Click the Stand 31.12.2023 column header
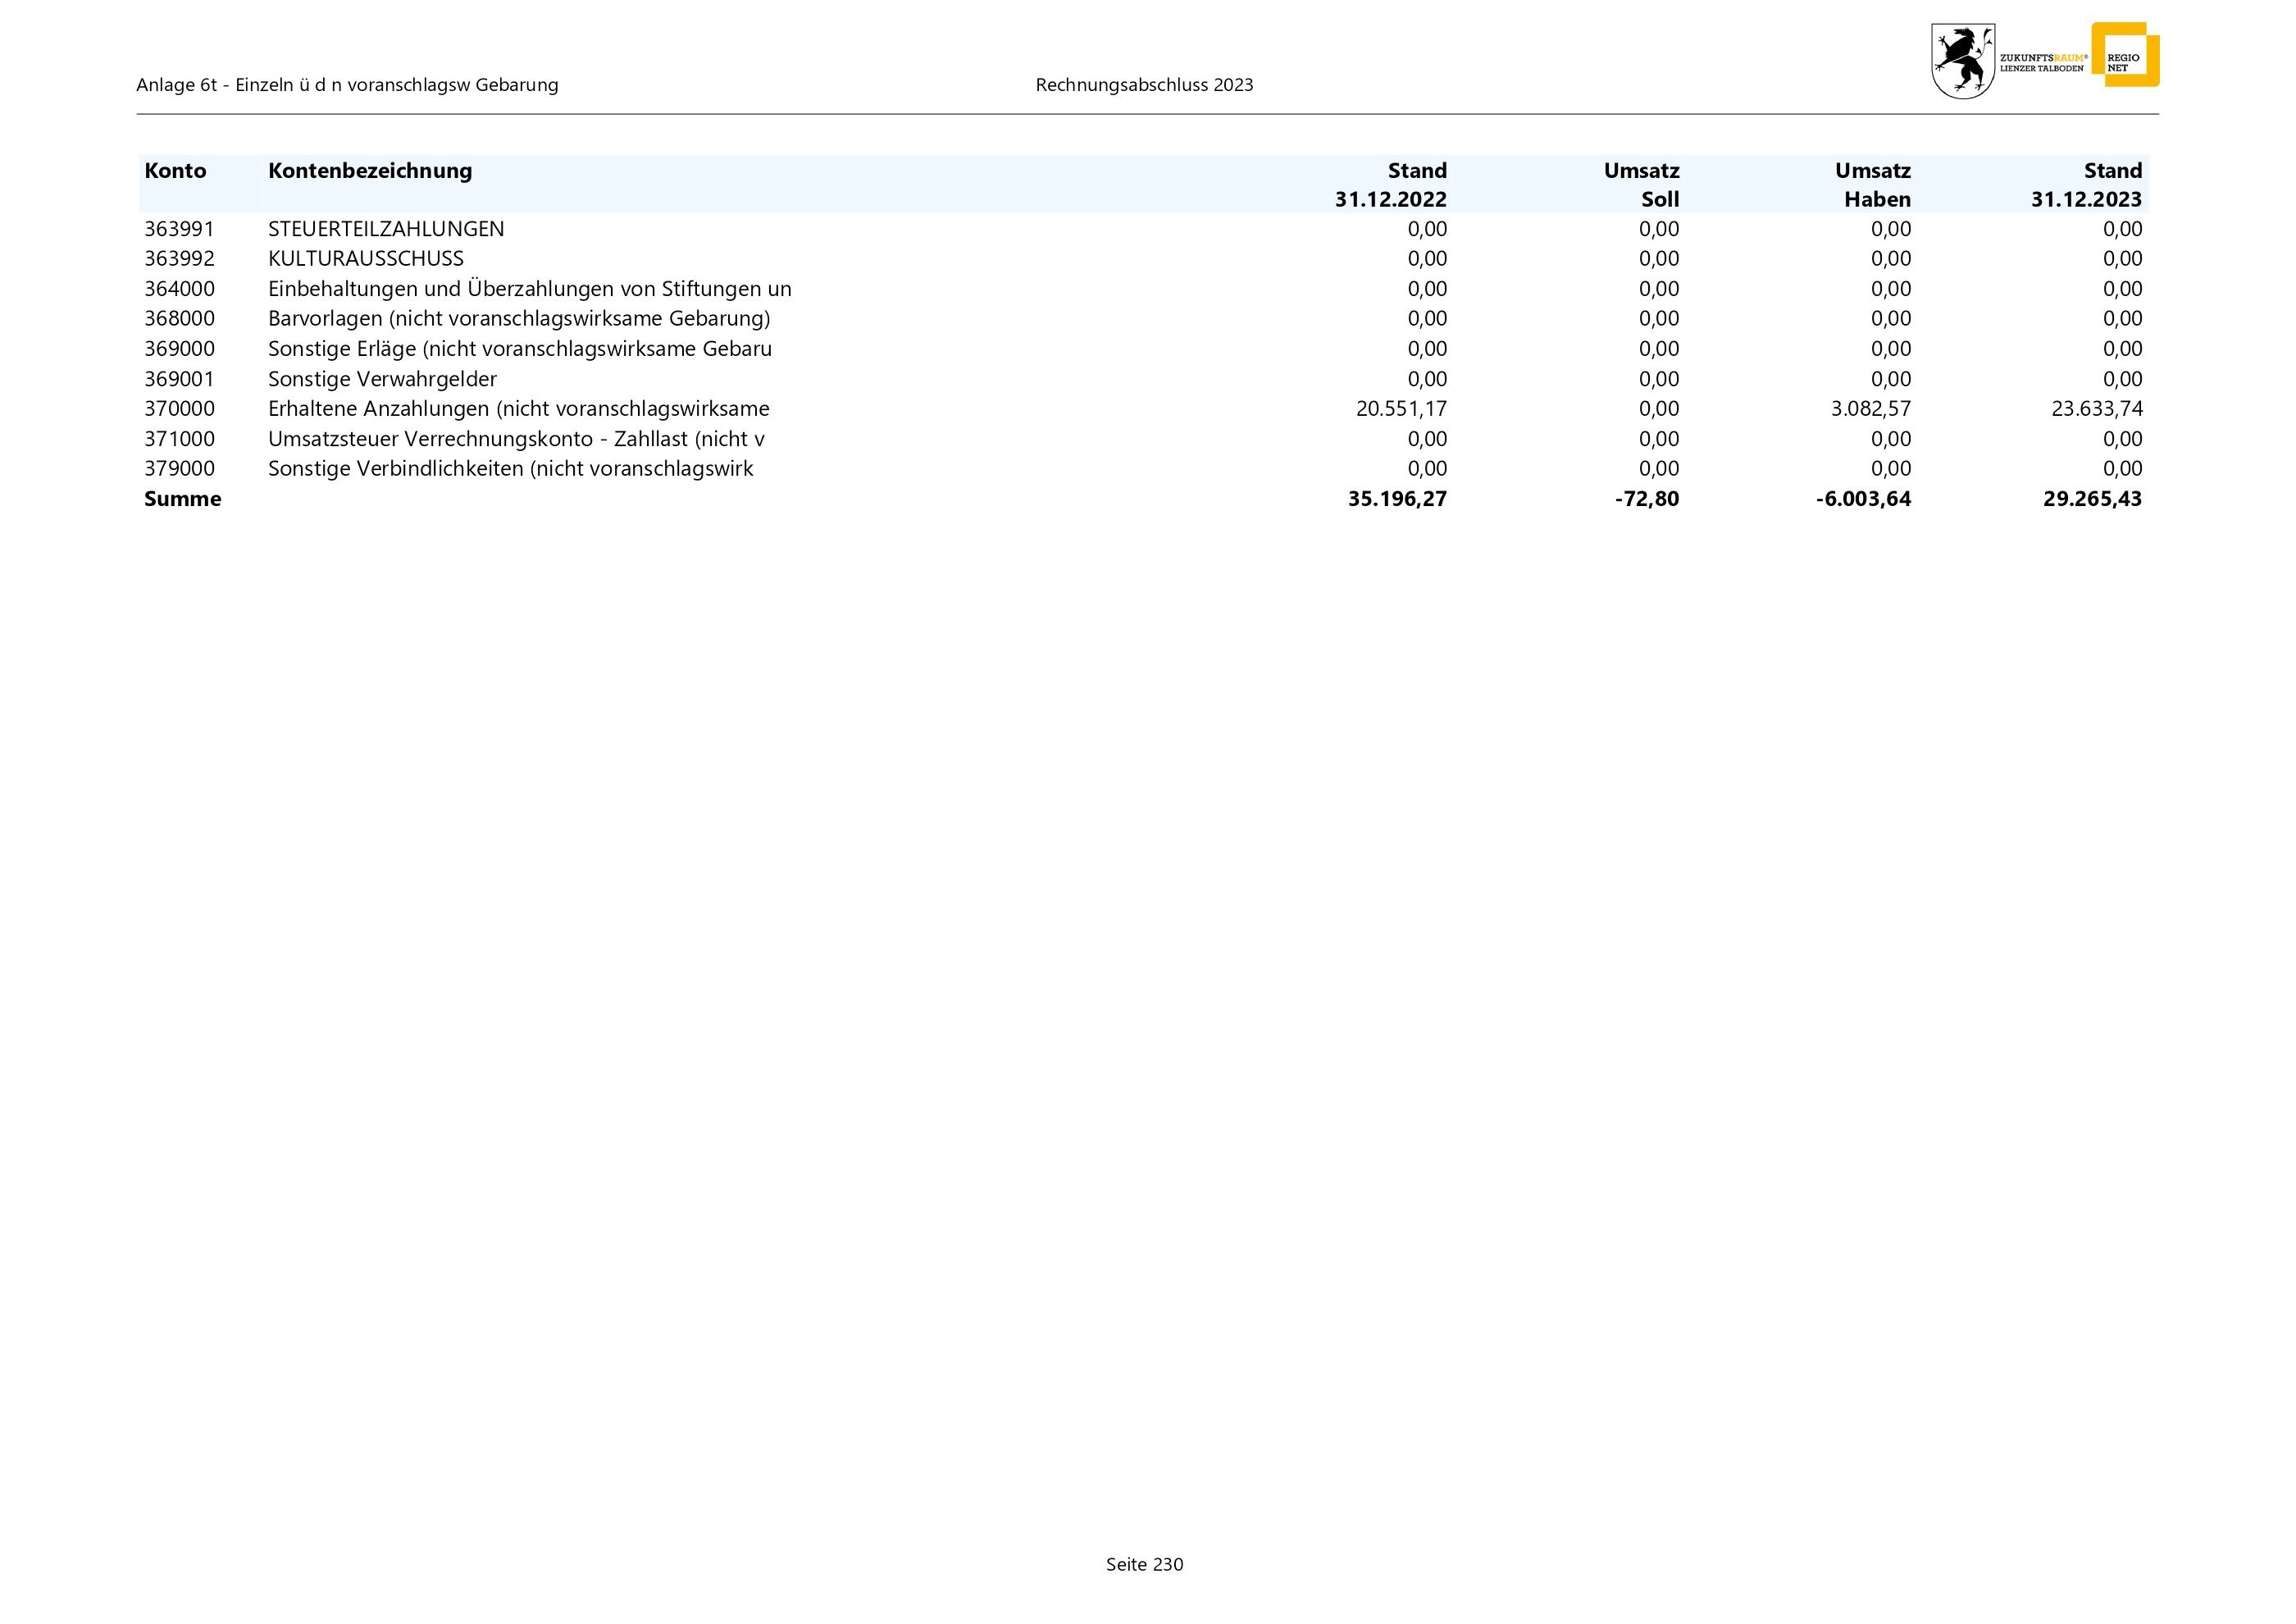The image size is (2296, 1624). coord(2086,185)
